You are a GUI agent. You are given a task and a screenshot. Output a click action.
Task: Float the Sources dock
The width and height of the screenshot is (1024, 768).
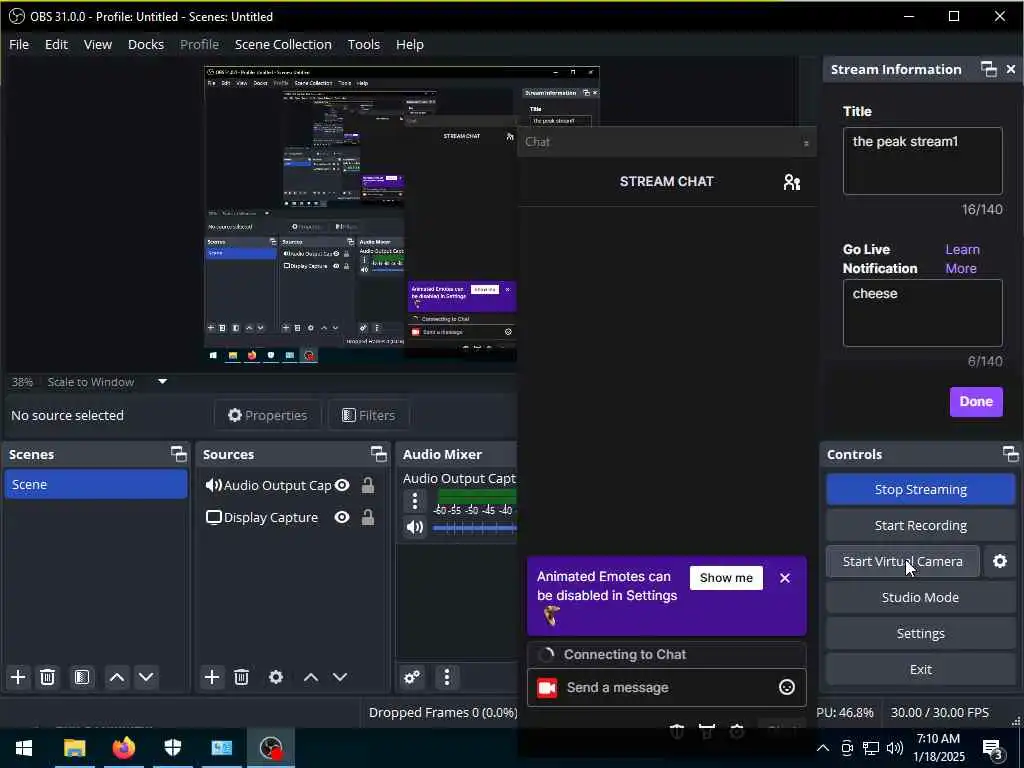coord(379,454)
